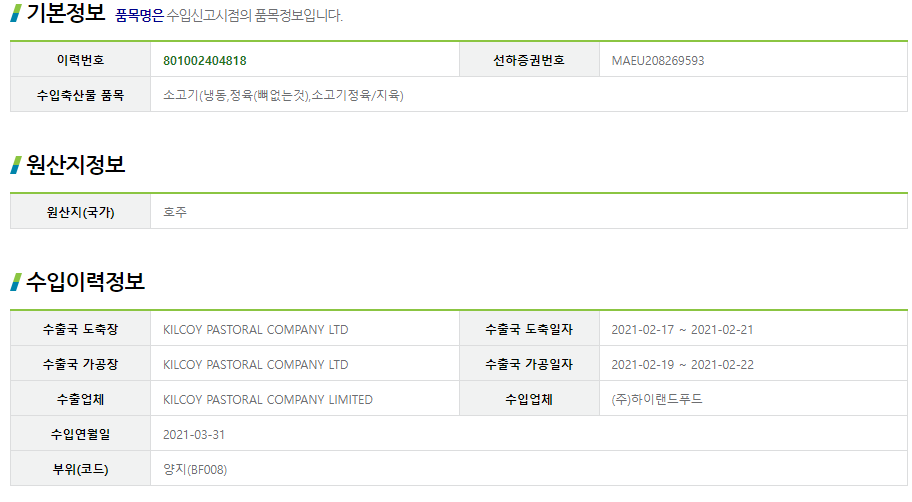Click the slash icon beside 기본정보 heading
This screenshot has width=912, height=502.
[x=16, y=13]
